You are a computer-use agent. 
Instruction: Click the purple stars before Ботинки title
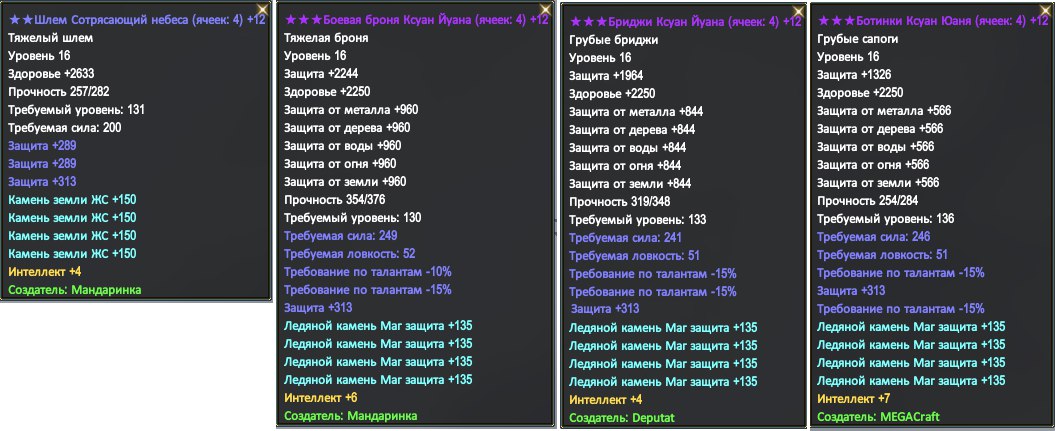coord(837,20)
